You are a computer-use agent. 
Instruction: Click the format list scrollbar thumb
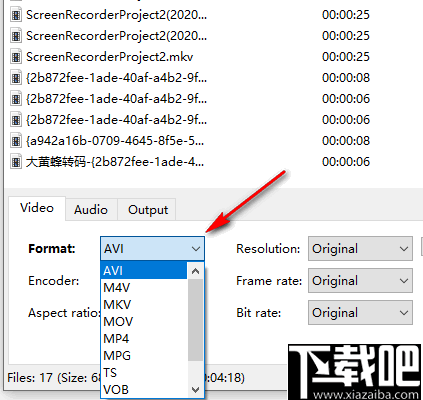tap(196, 320)
